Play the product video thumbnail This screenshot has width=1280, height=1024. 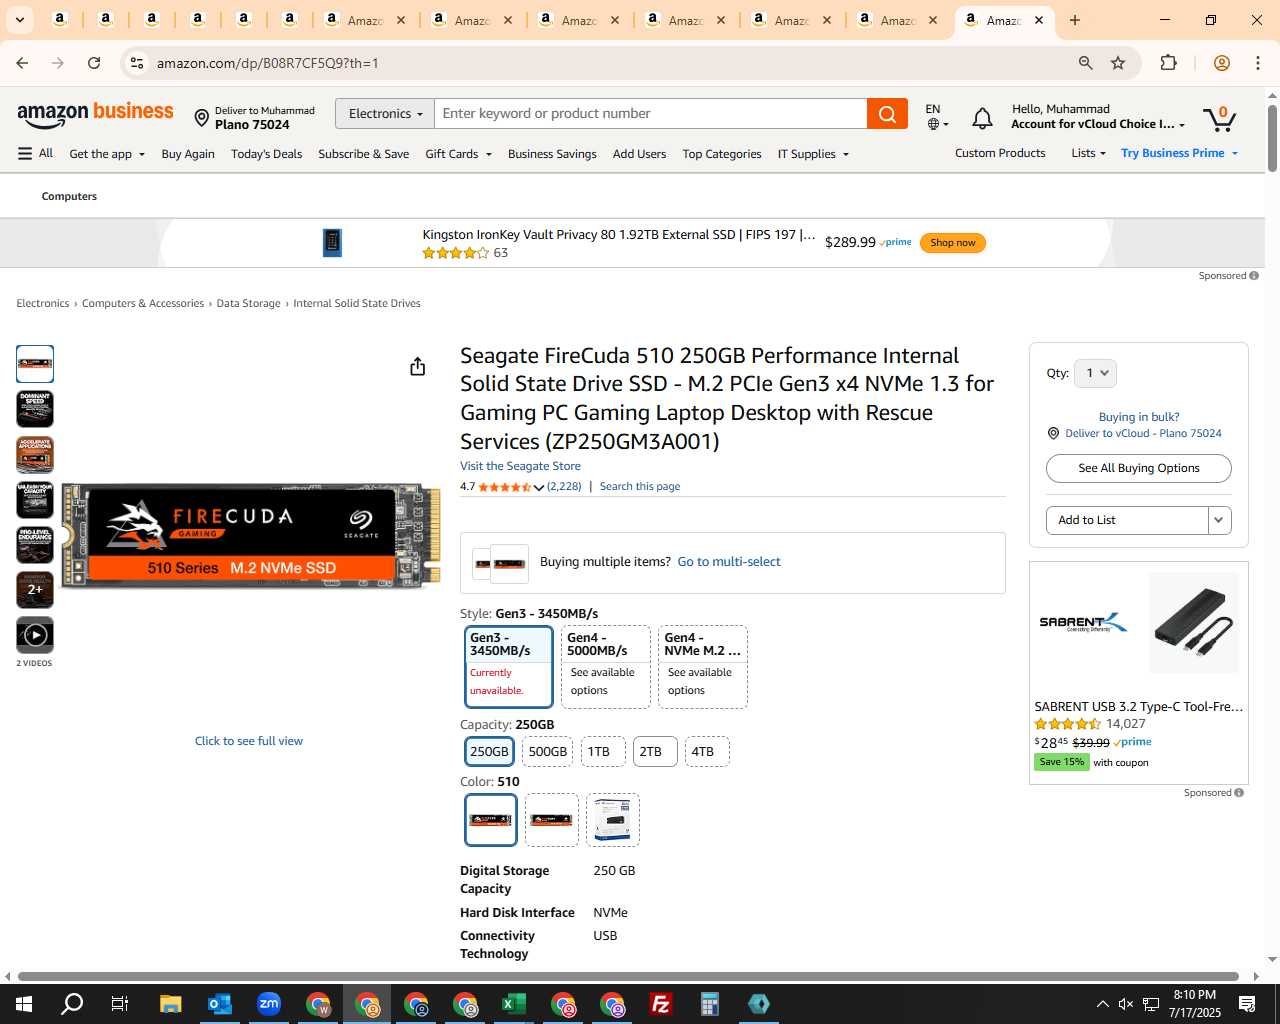tap(35, 635)
